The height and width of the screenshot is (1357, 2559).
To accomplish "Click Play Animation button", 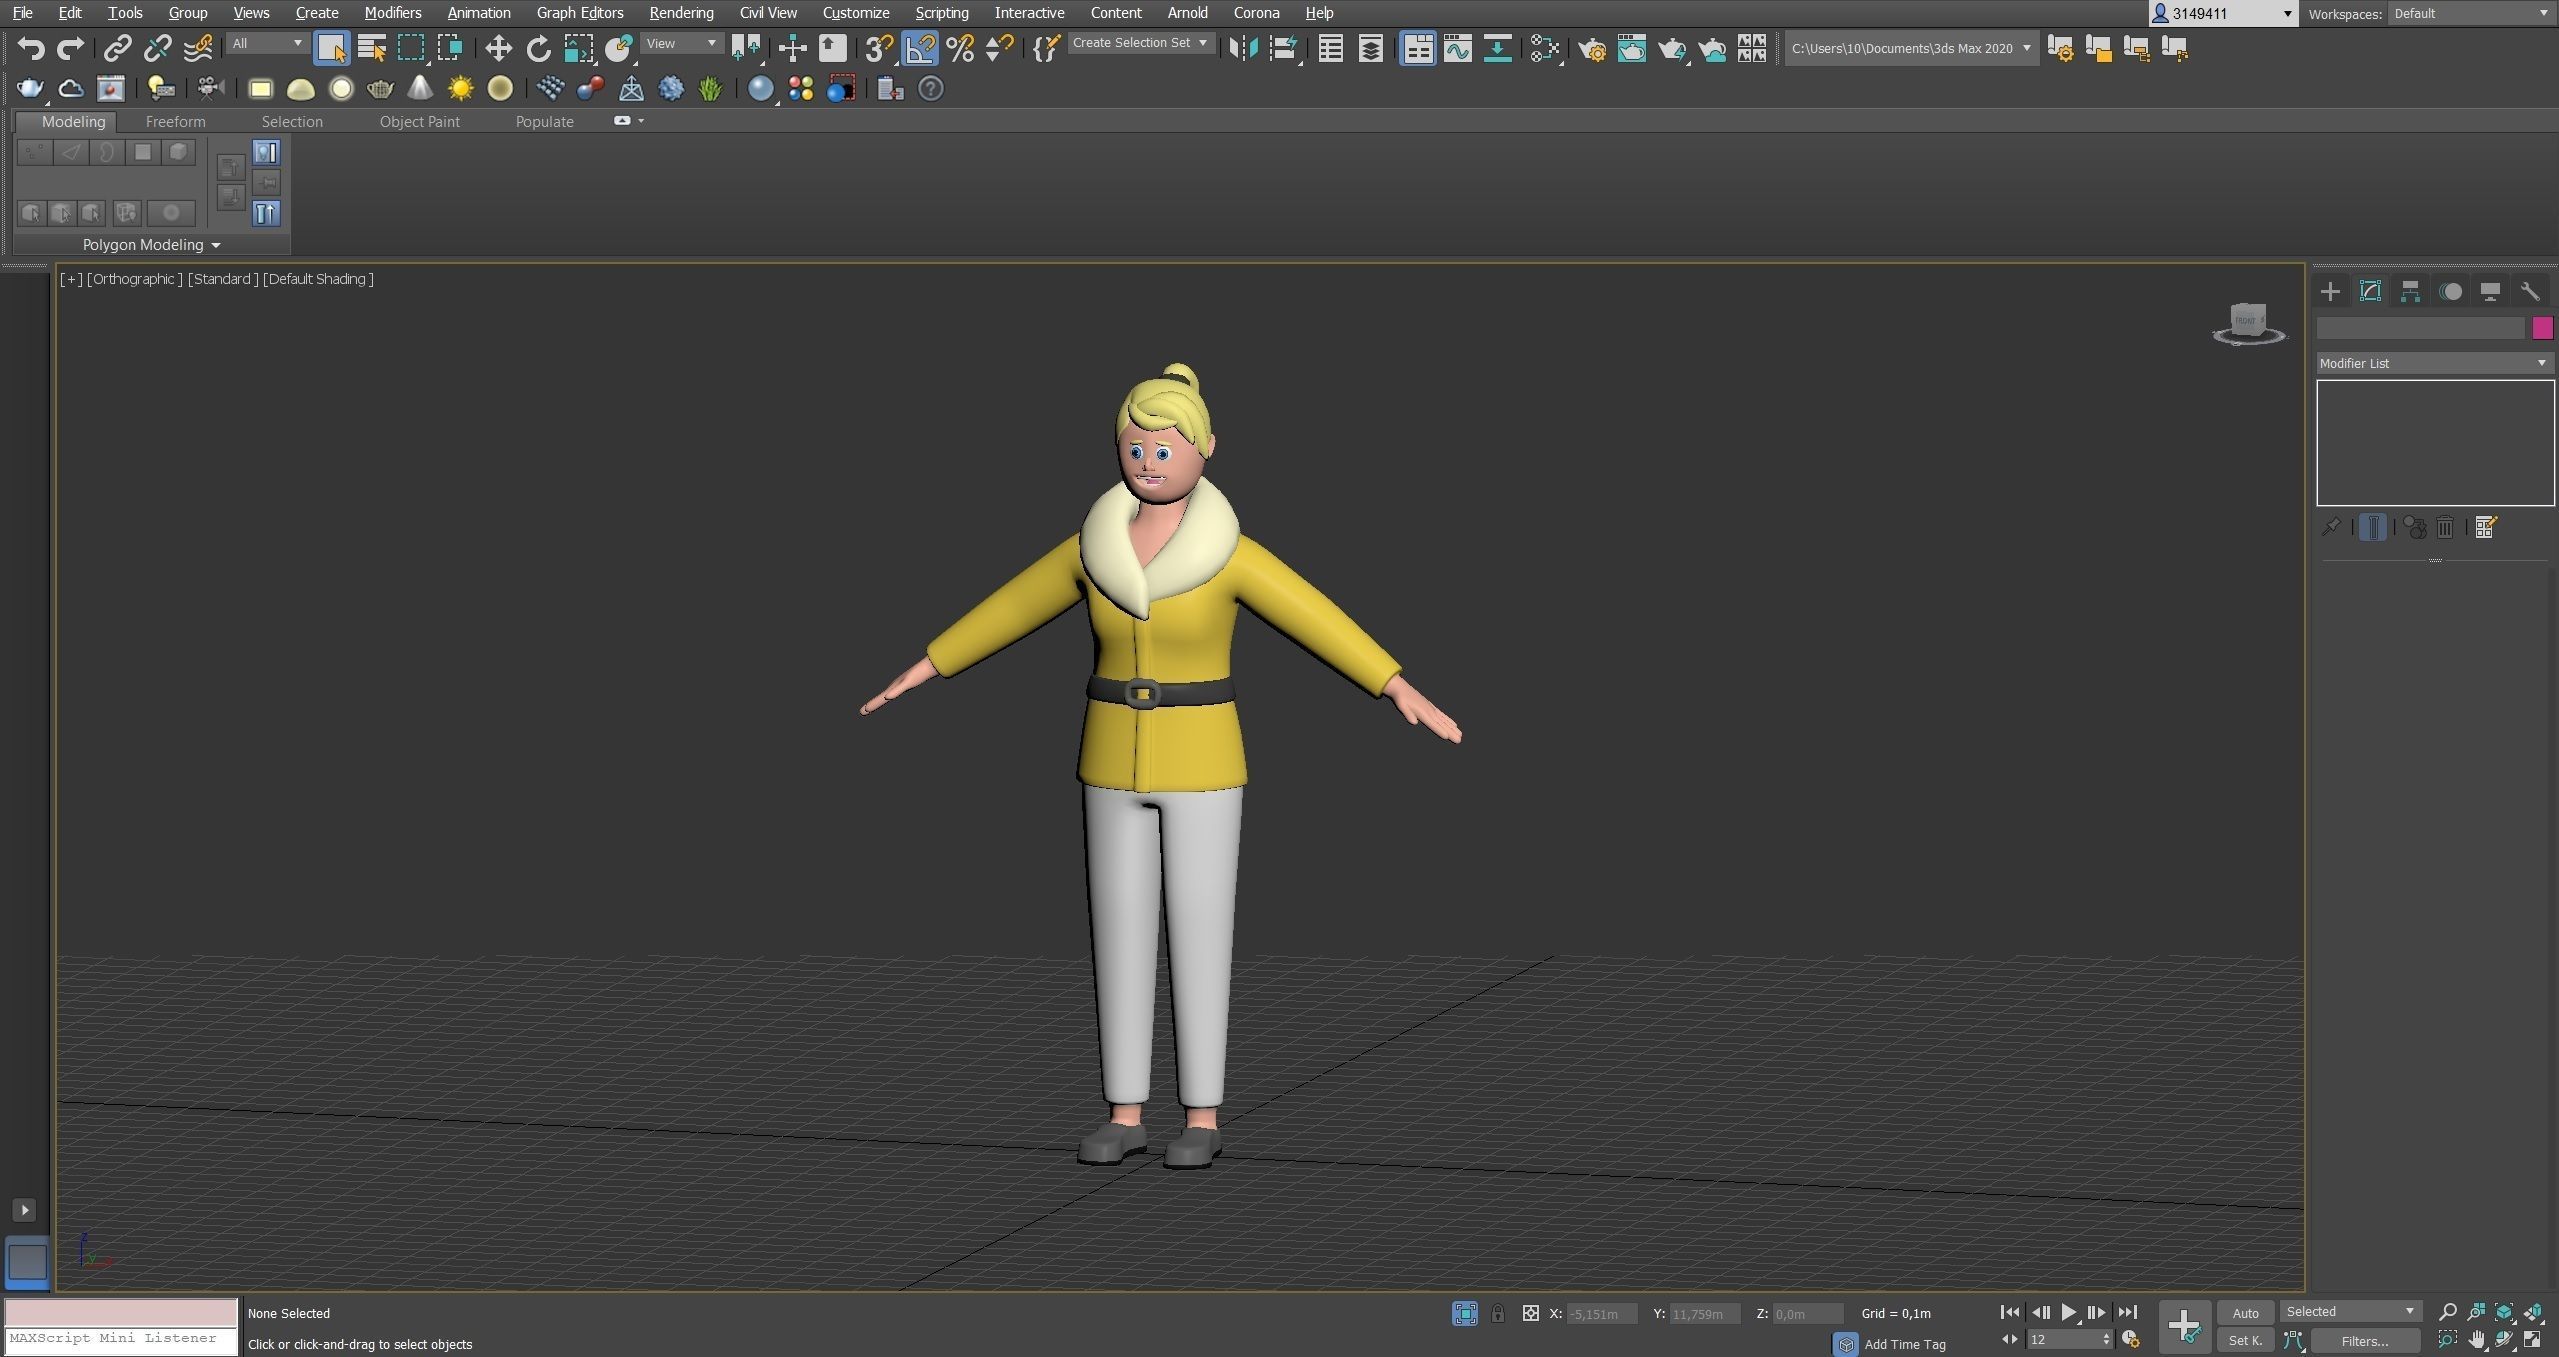I will point(2068,1312).
